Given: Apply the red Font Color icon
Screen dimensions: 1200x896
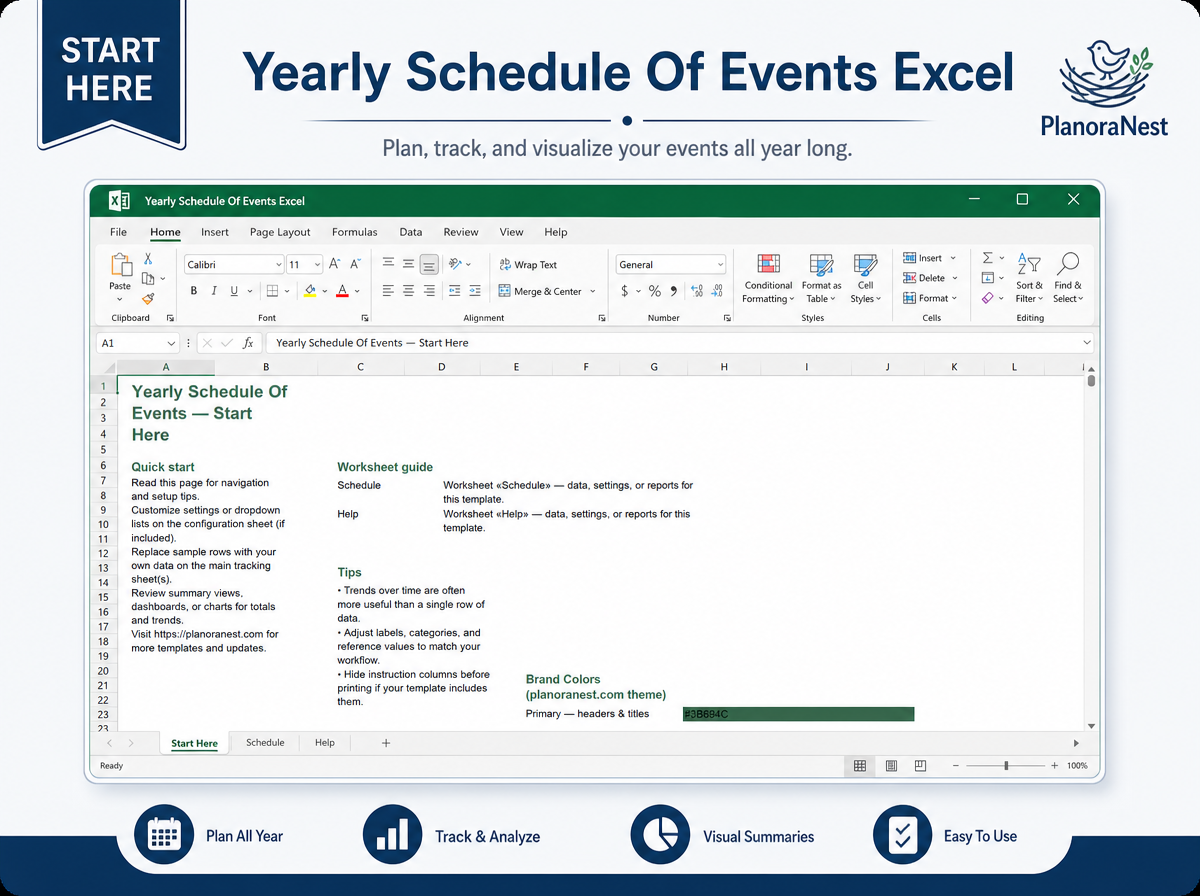Looking at the screenshot, I should pos(342,291).
